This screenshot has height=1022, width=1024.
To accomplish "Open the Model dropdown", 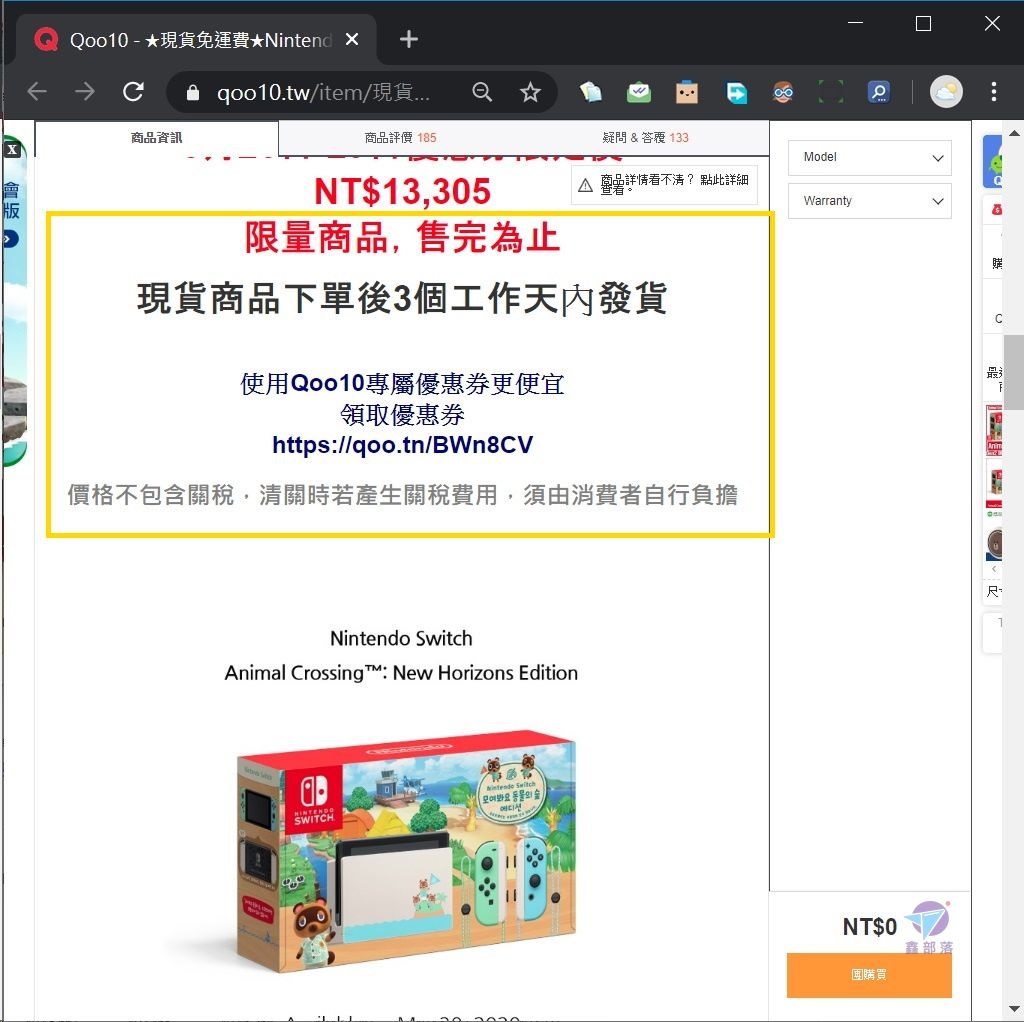I will [x=869, y=157].
